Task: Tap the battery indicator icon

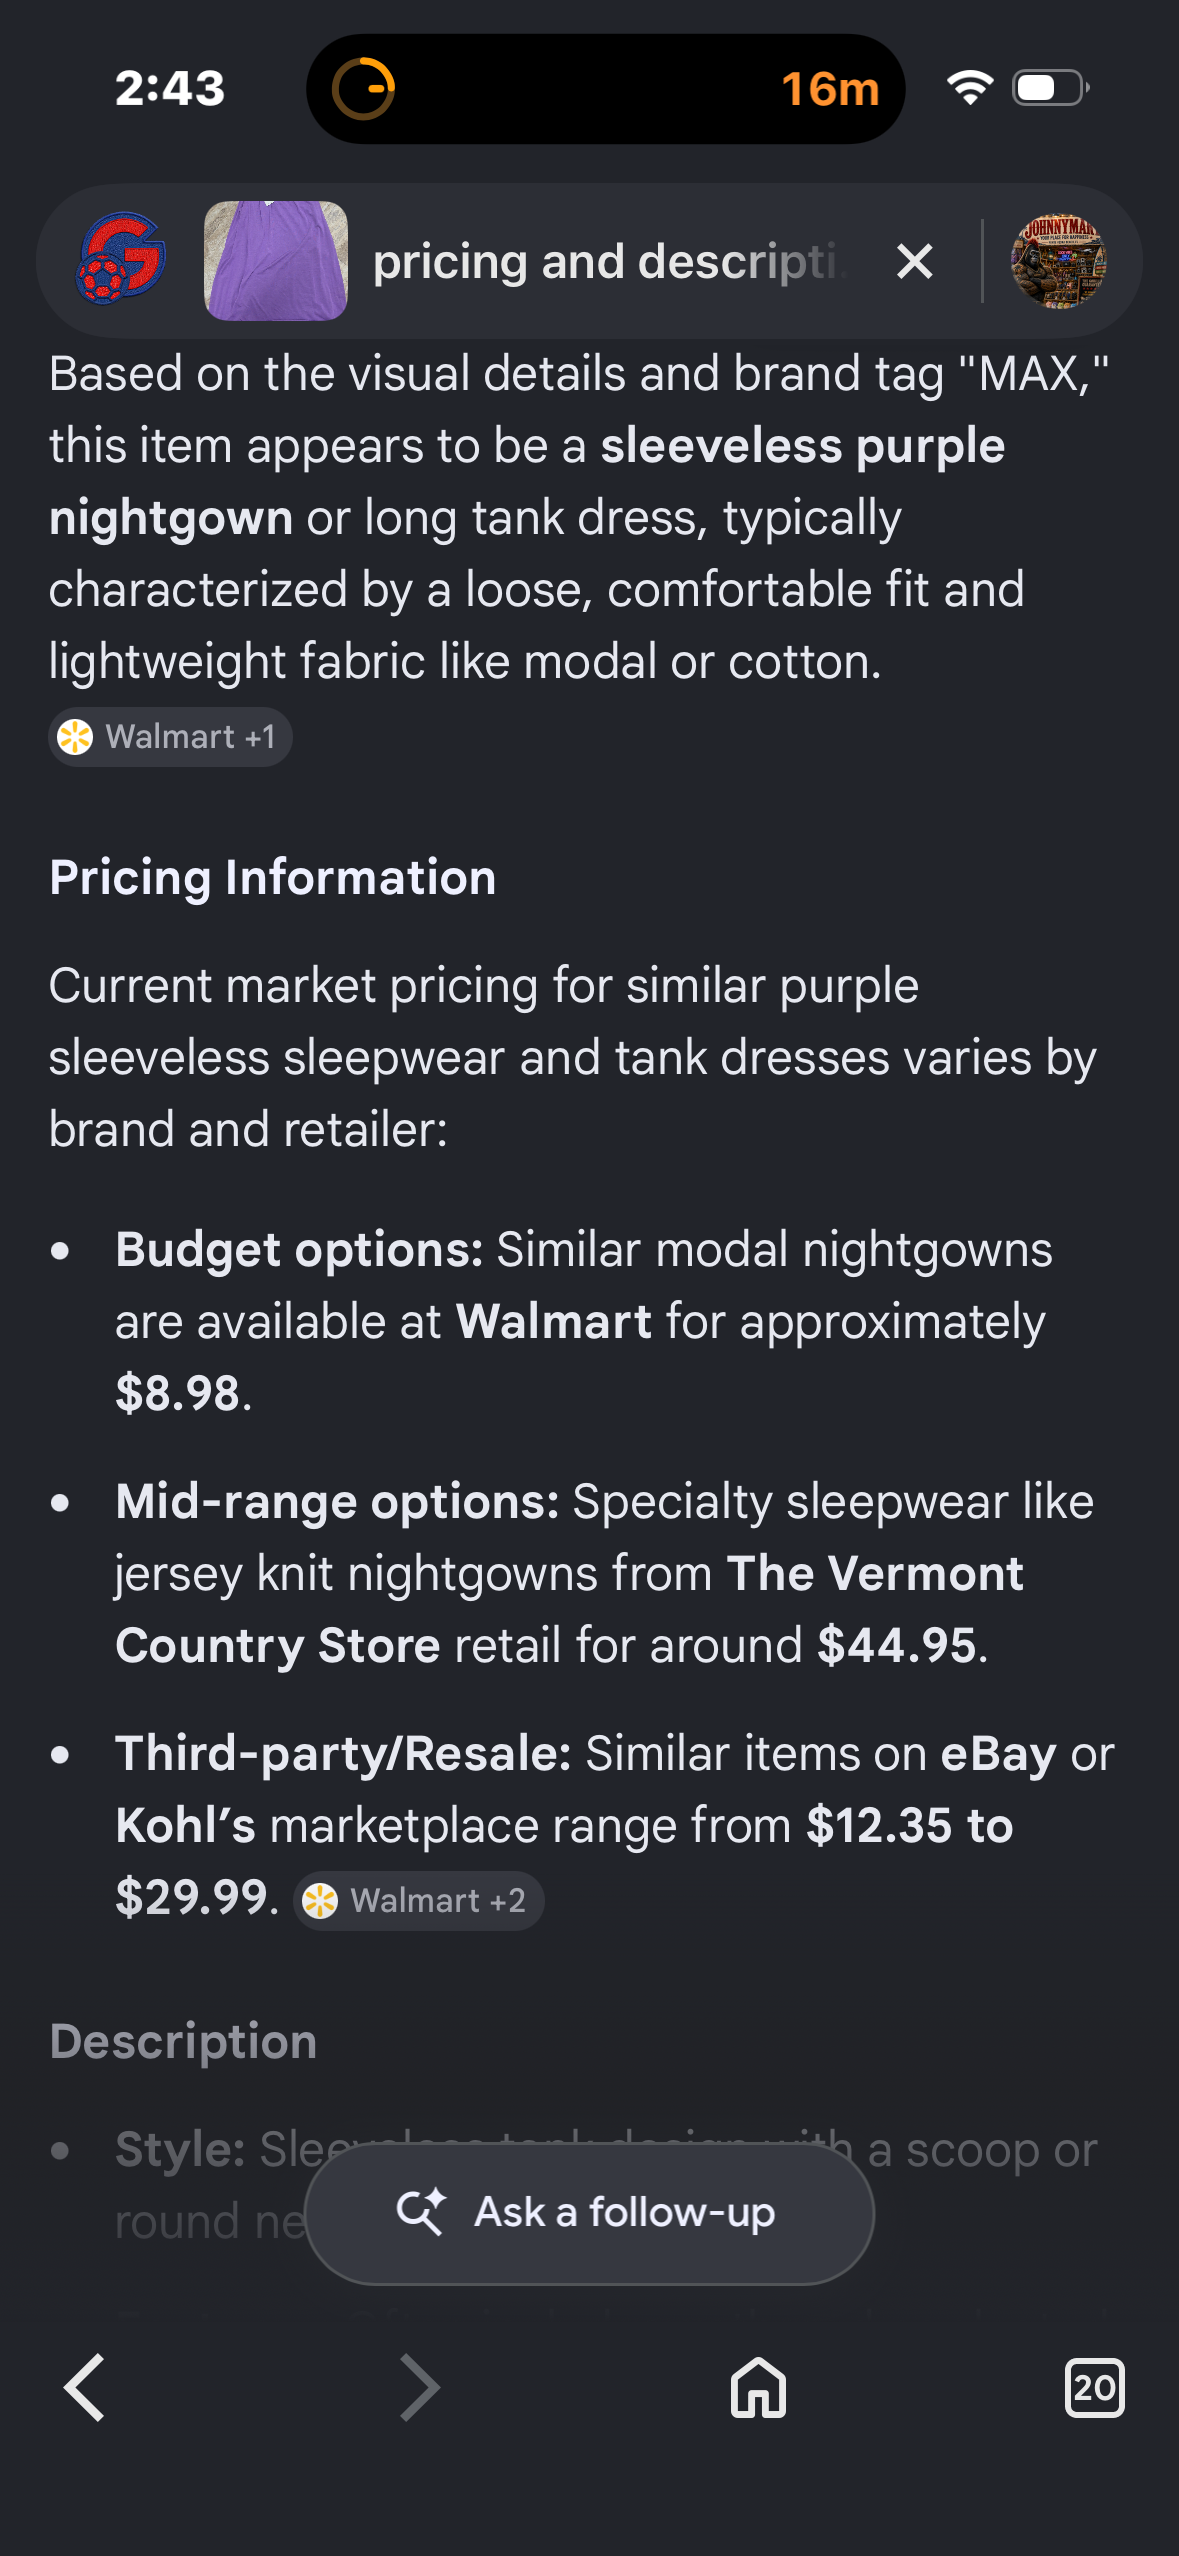Action: [x=1051, y=88]
